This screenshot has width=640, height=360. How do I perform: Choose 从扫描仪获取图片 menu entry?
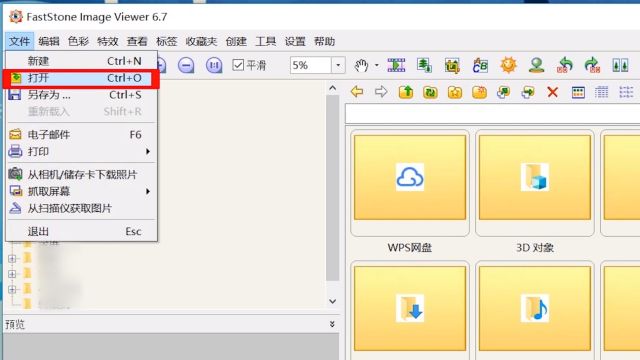click(x=82, y=208)
